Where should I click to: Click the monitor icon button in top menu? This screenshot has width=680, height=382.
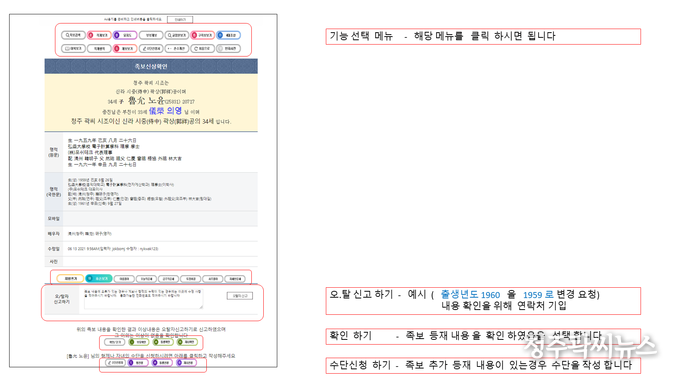[73, 49]
